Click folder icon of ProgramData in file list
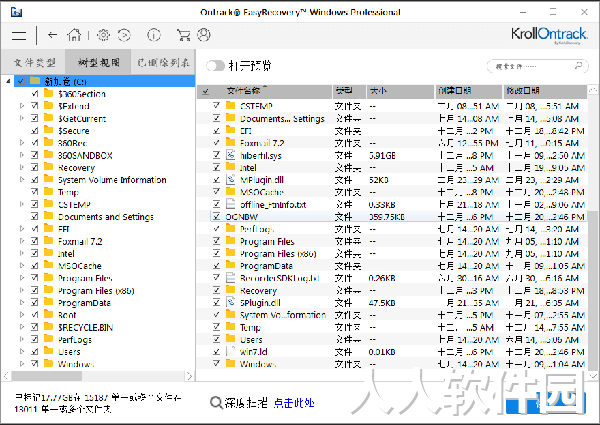 click(x=230, y=265)
